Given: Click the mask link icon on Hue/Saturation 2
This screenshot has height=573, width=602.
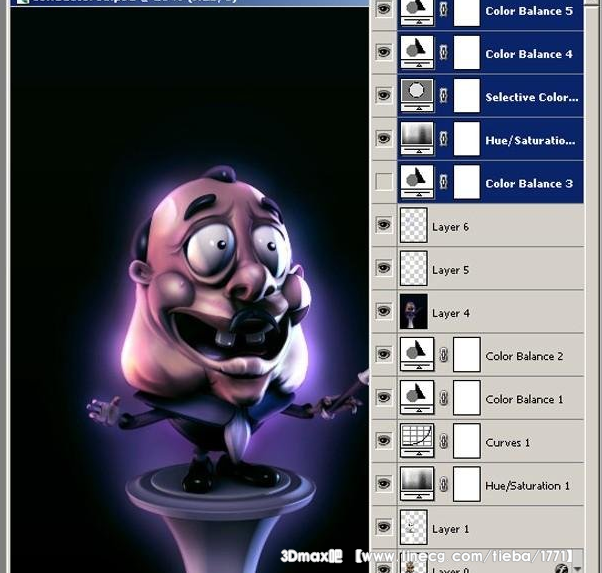Looking at the screenshot, I should coord(443,139).
